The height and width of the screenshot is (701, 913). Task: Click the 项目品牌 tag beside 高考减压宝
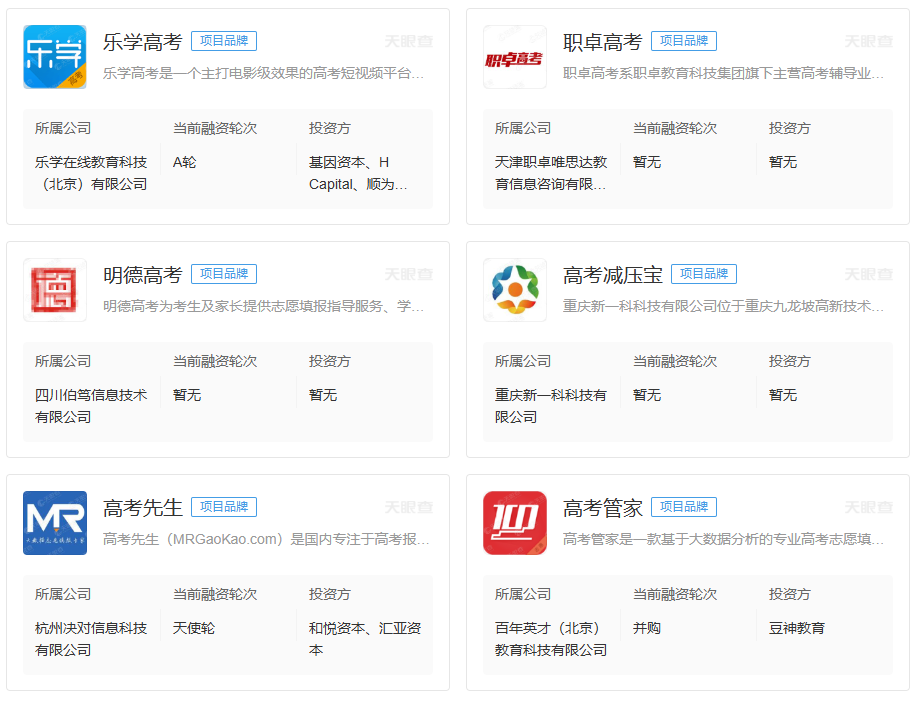point(704,274)
